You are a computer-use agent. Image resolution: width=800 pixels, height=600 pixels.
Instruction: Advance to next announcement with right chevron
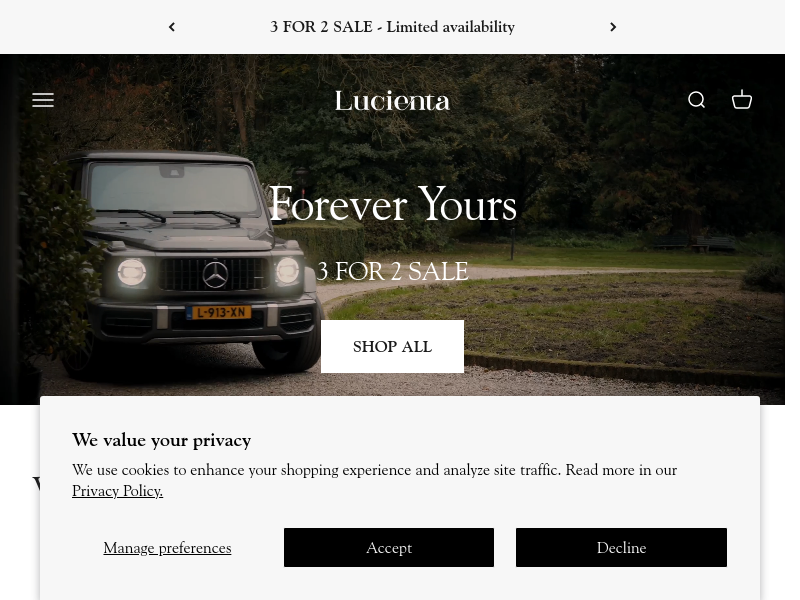click(613, 27)
